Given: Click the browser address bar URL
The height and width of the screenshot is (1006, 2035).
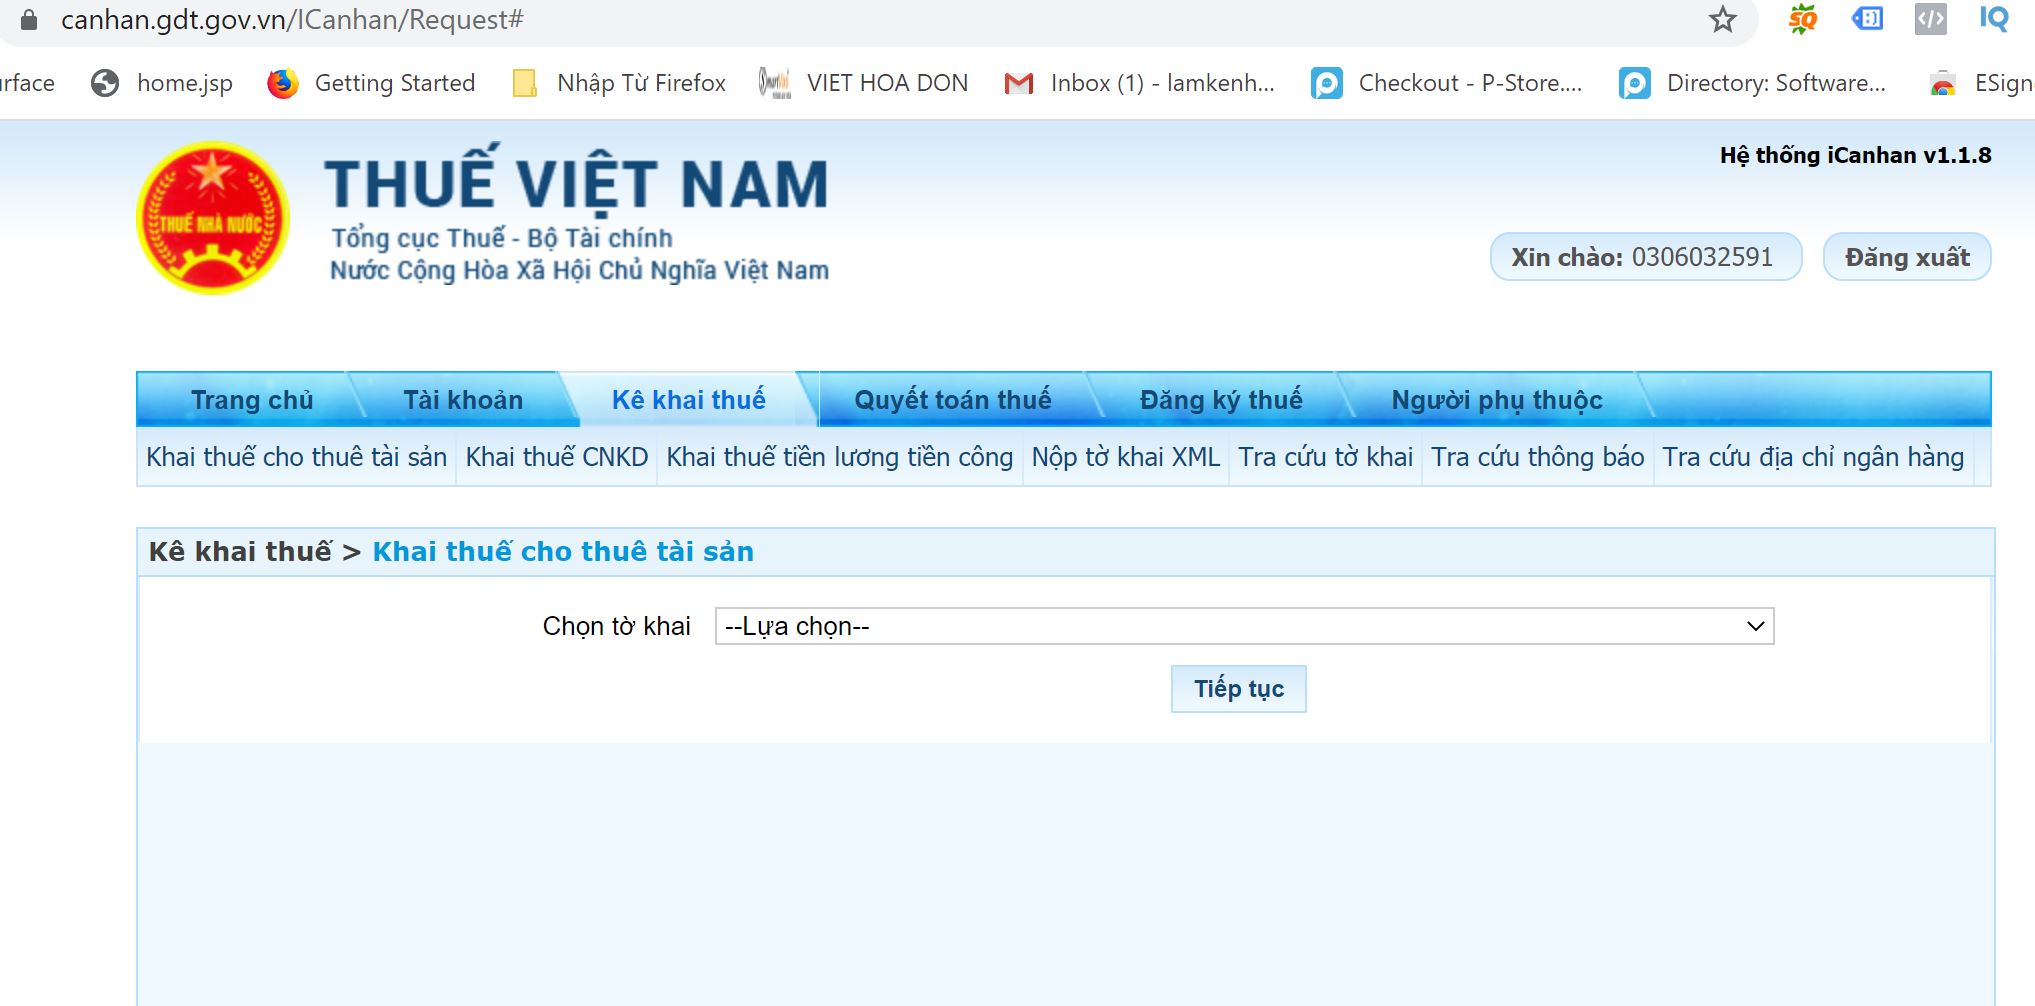Looking at the screenshot, I should point(292,20).
